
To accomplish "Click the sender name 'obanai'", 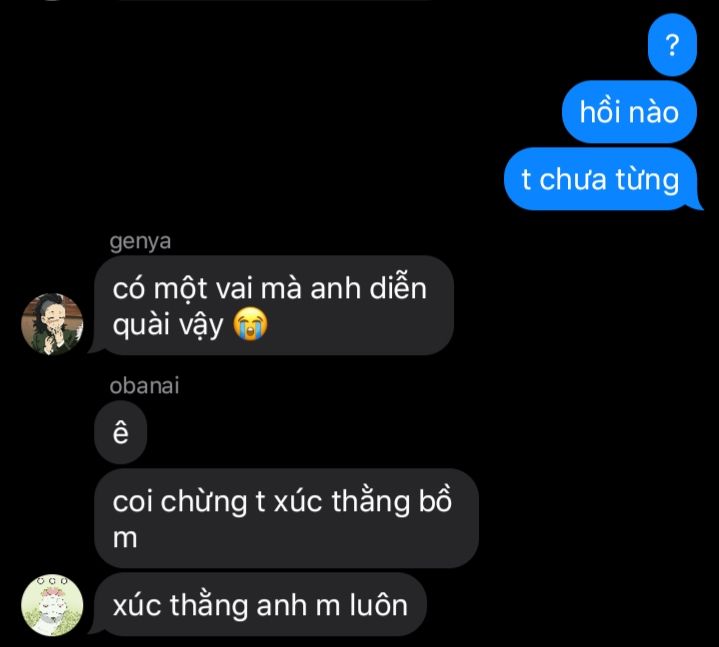I will [144, 386].
